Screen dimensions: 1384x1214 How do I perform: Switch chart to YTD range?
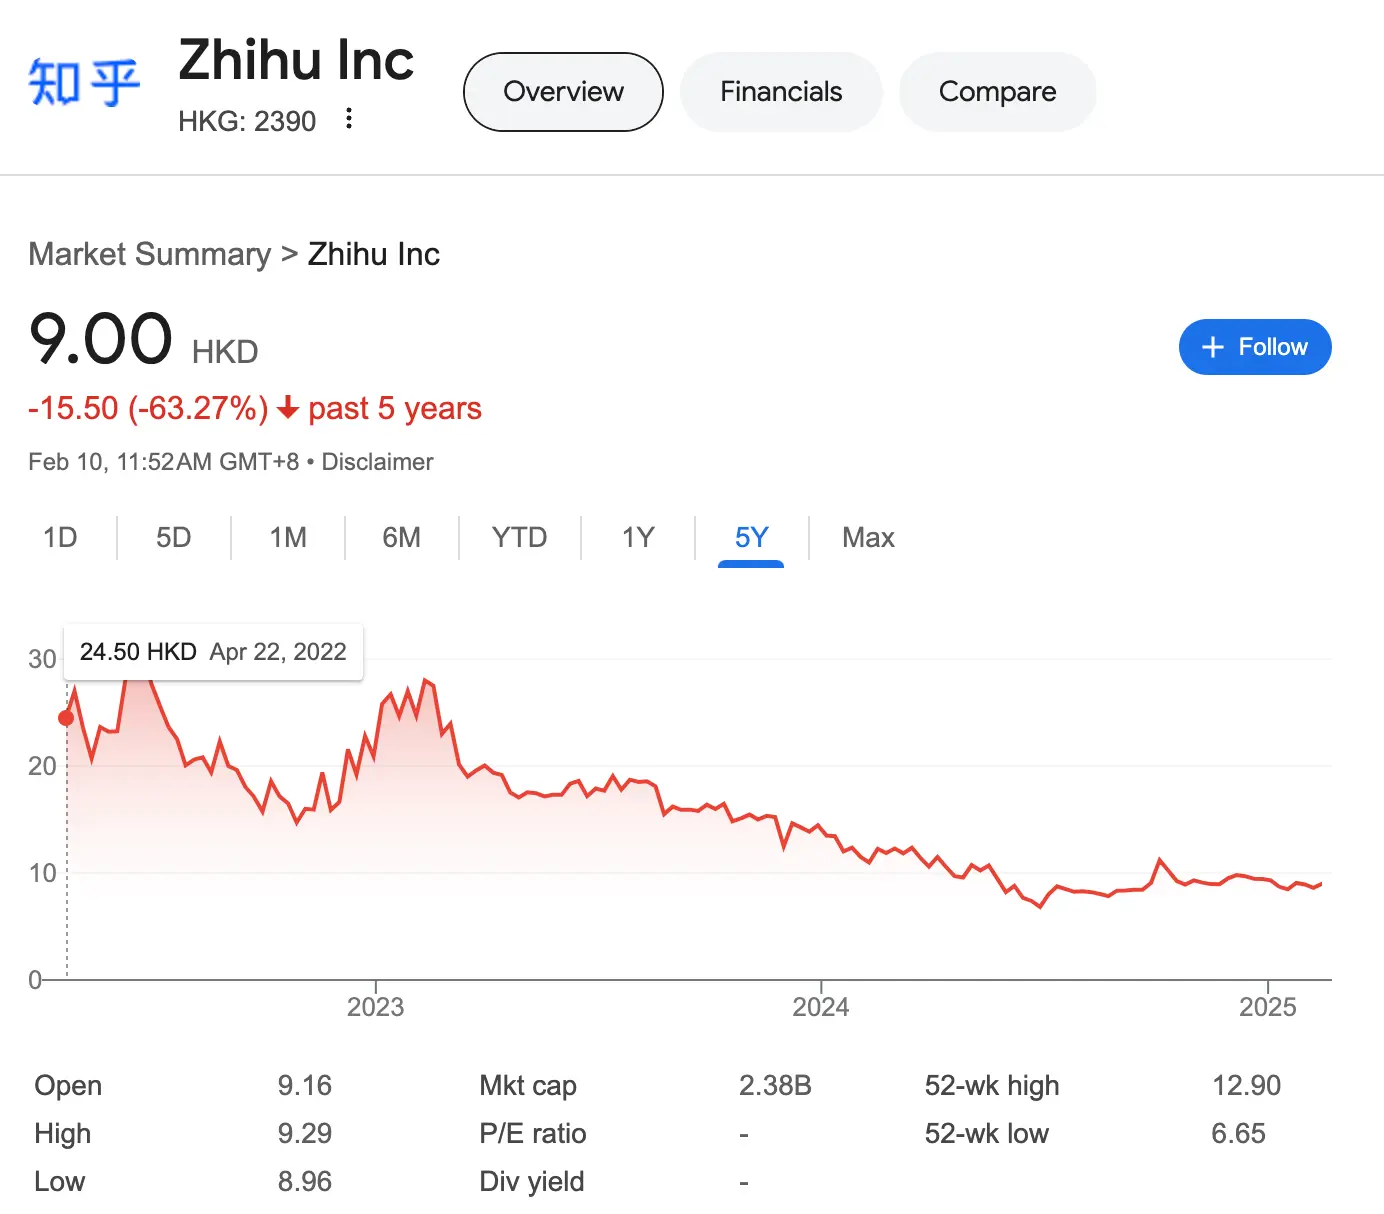click(519, 538)
